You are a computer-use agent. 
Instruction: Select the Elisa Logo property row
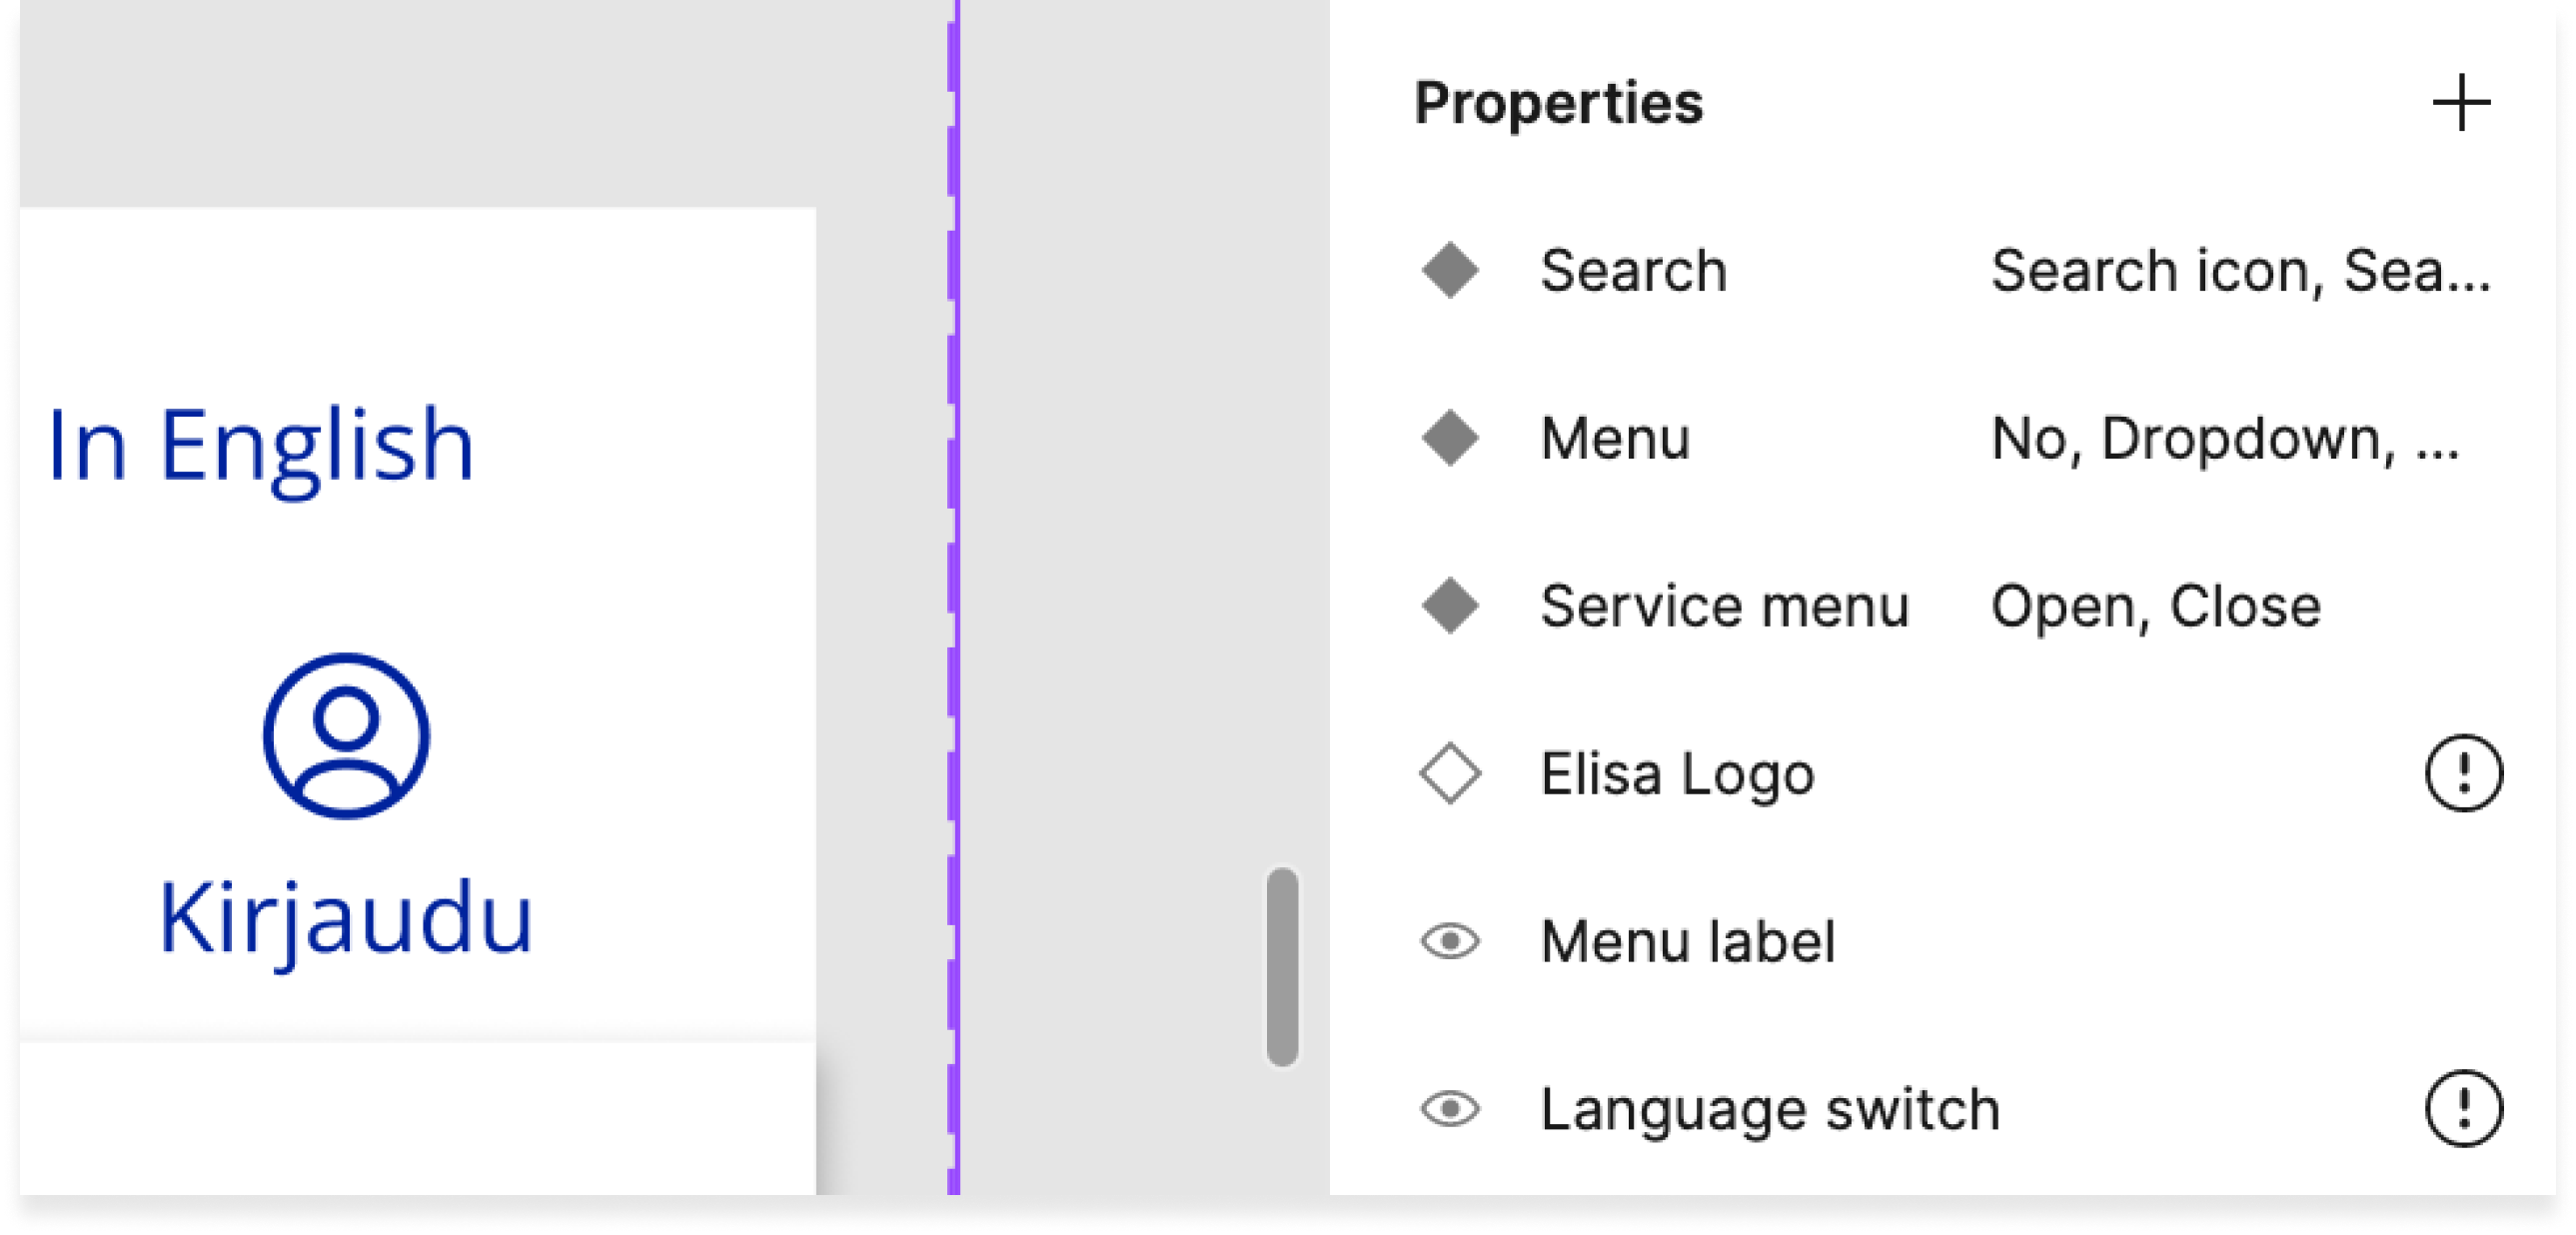click(x=1677, y=773)
